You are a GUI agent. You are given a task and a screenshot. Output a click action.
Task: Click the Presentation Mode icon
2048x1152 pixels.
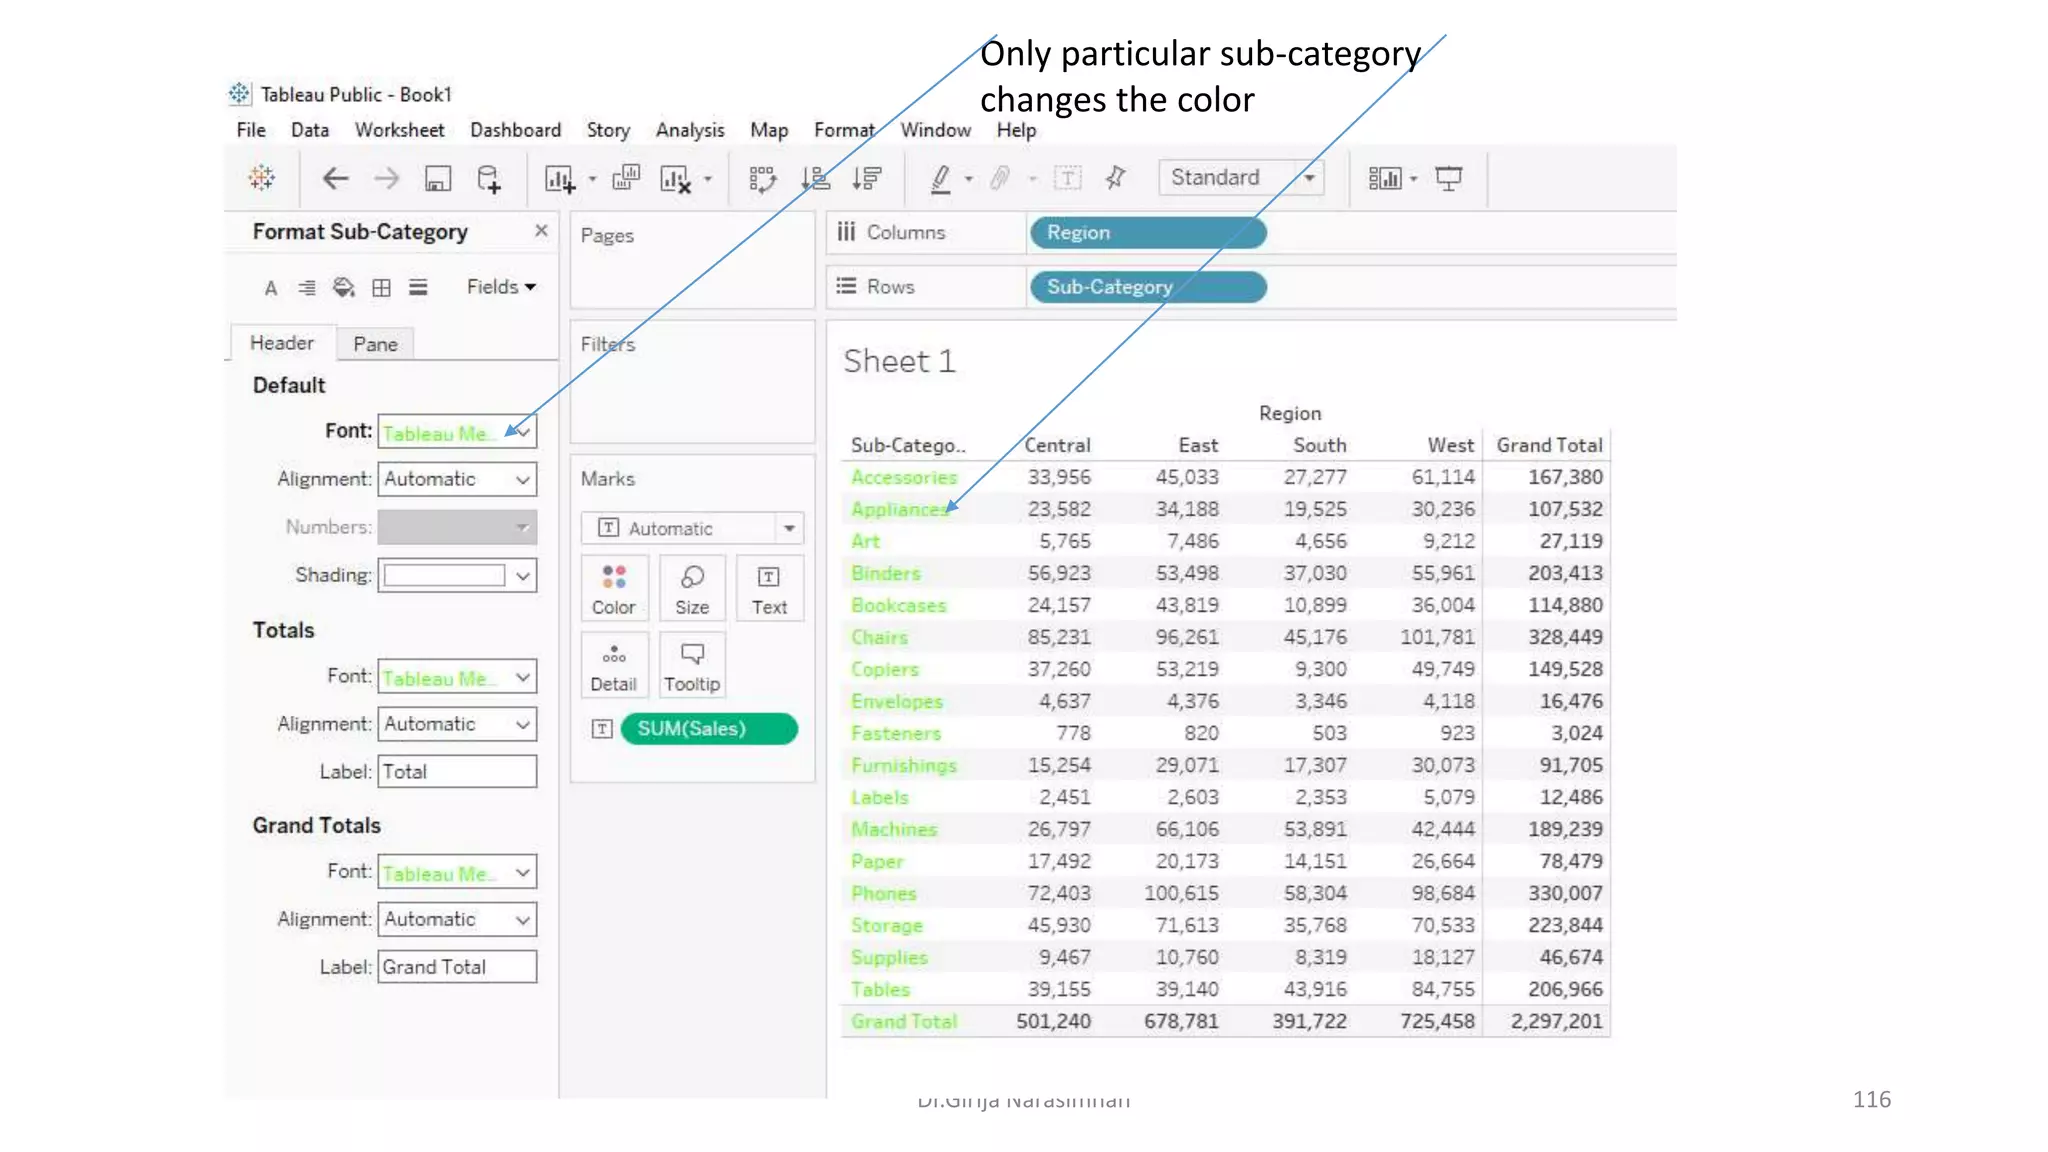coord(1448,178)
